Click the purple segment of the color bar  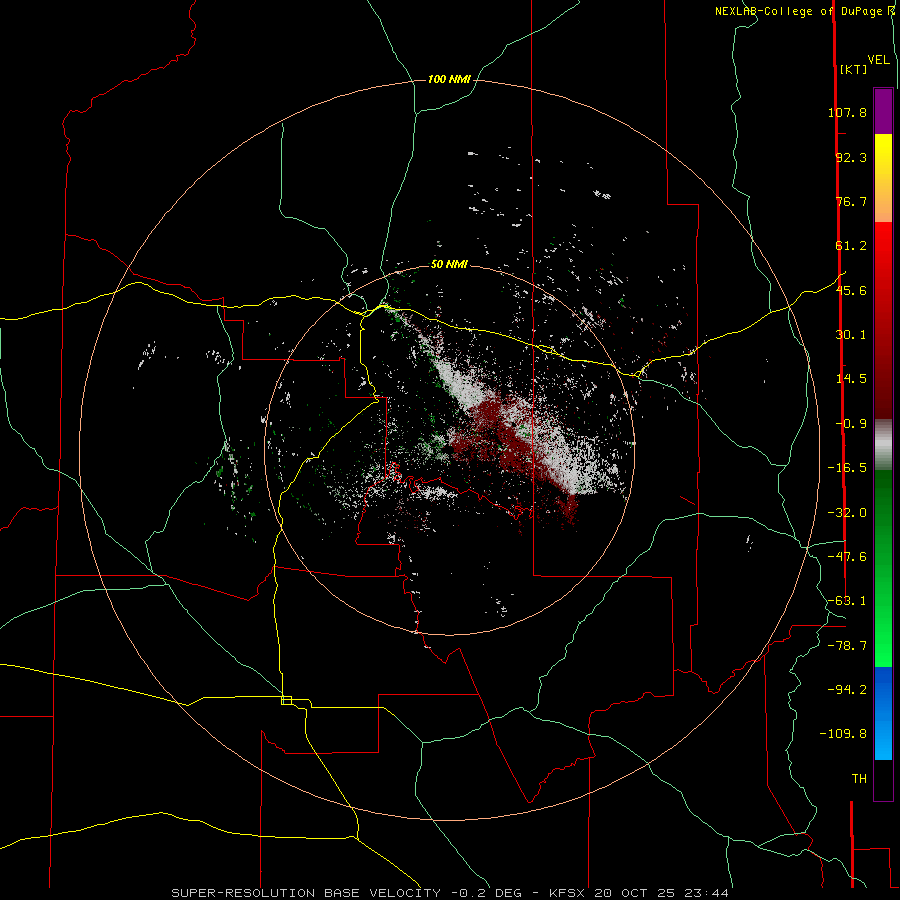click(883, 111)
